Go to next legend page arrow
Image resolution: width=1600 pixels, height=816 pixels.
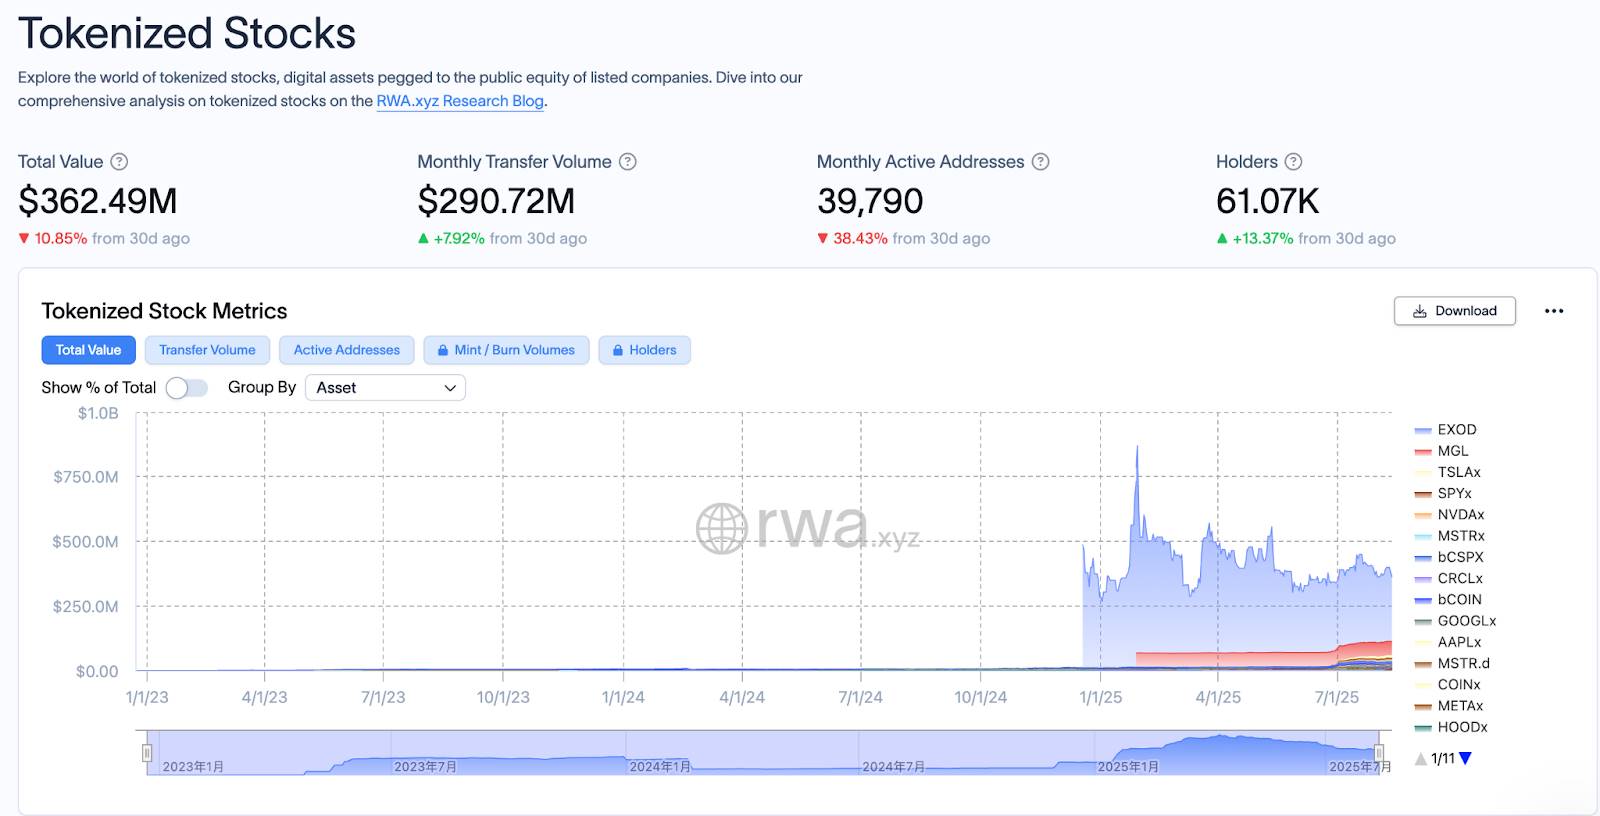[x=1466, y=759]
